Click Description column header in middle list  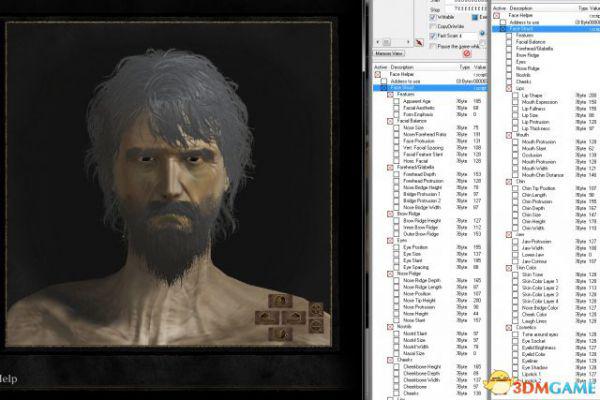[402, 67]
